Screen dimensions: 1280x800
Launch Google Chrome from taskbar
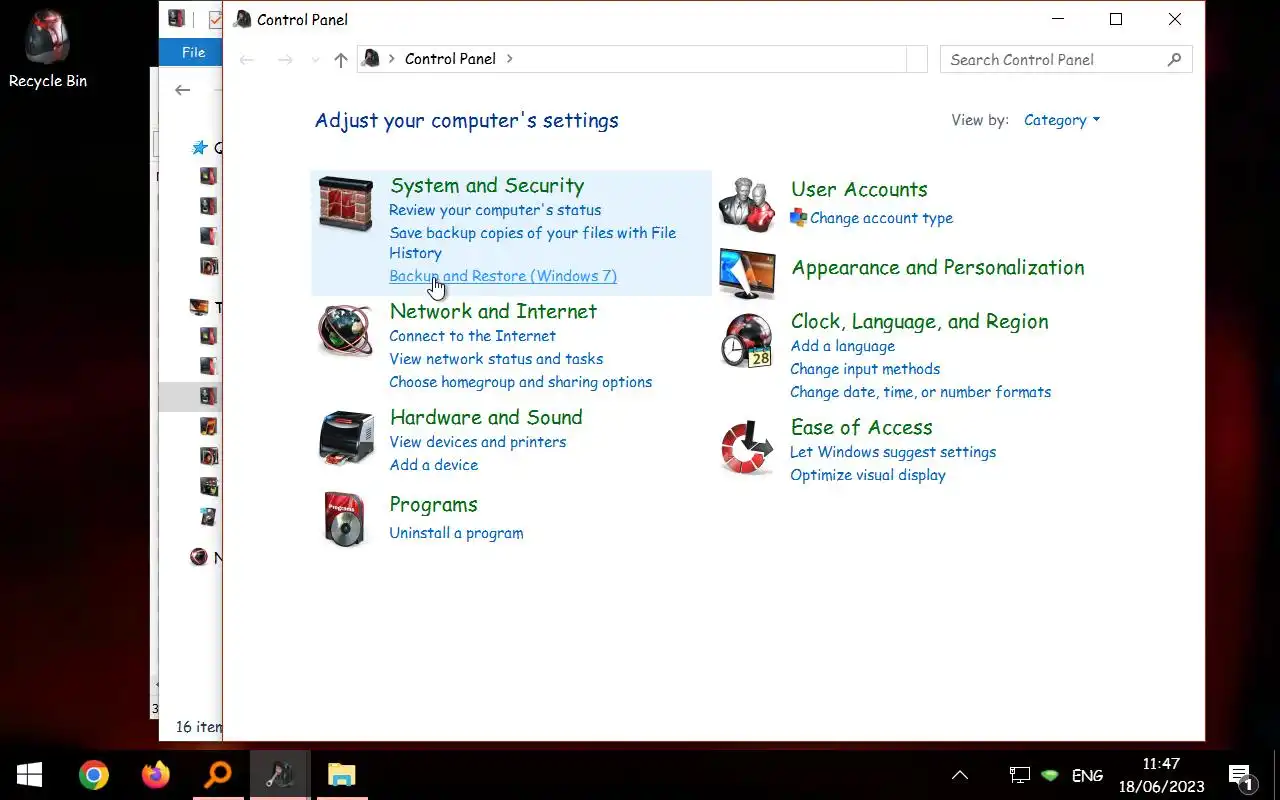coord(94,775)
